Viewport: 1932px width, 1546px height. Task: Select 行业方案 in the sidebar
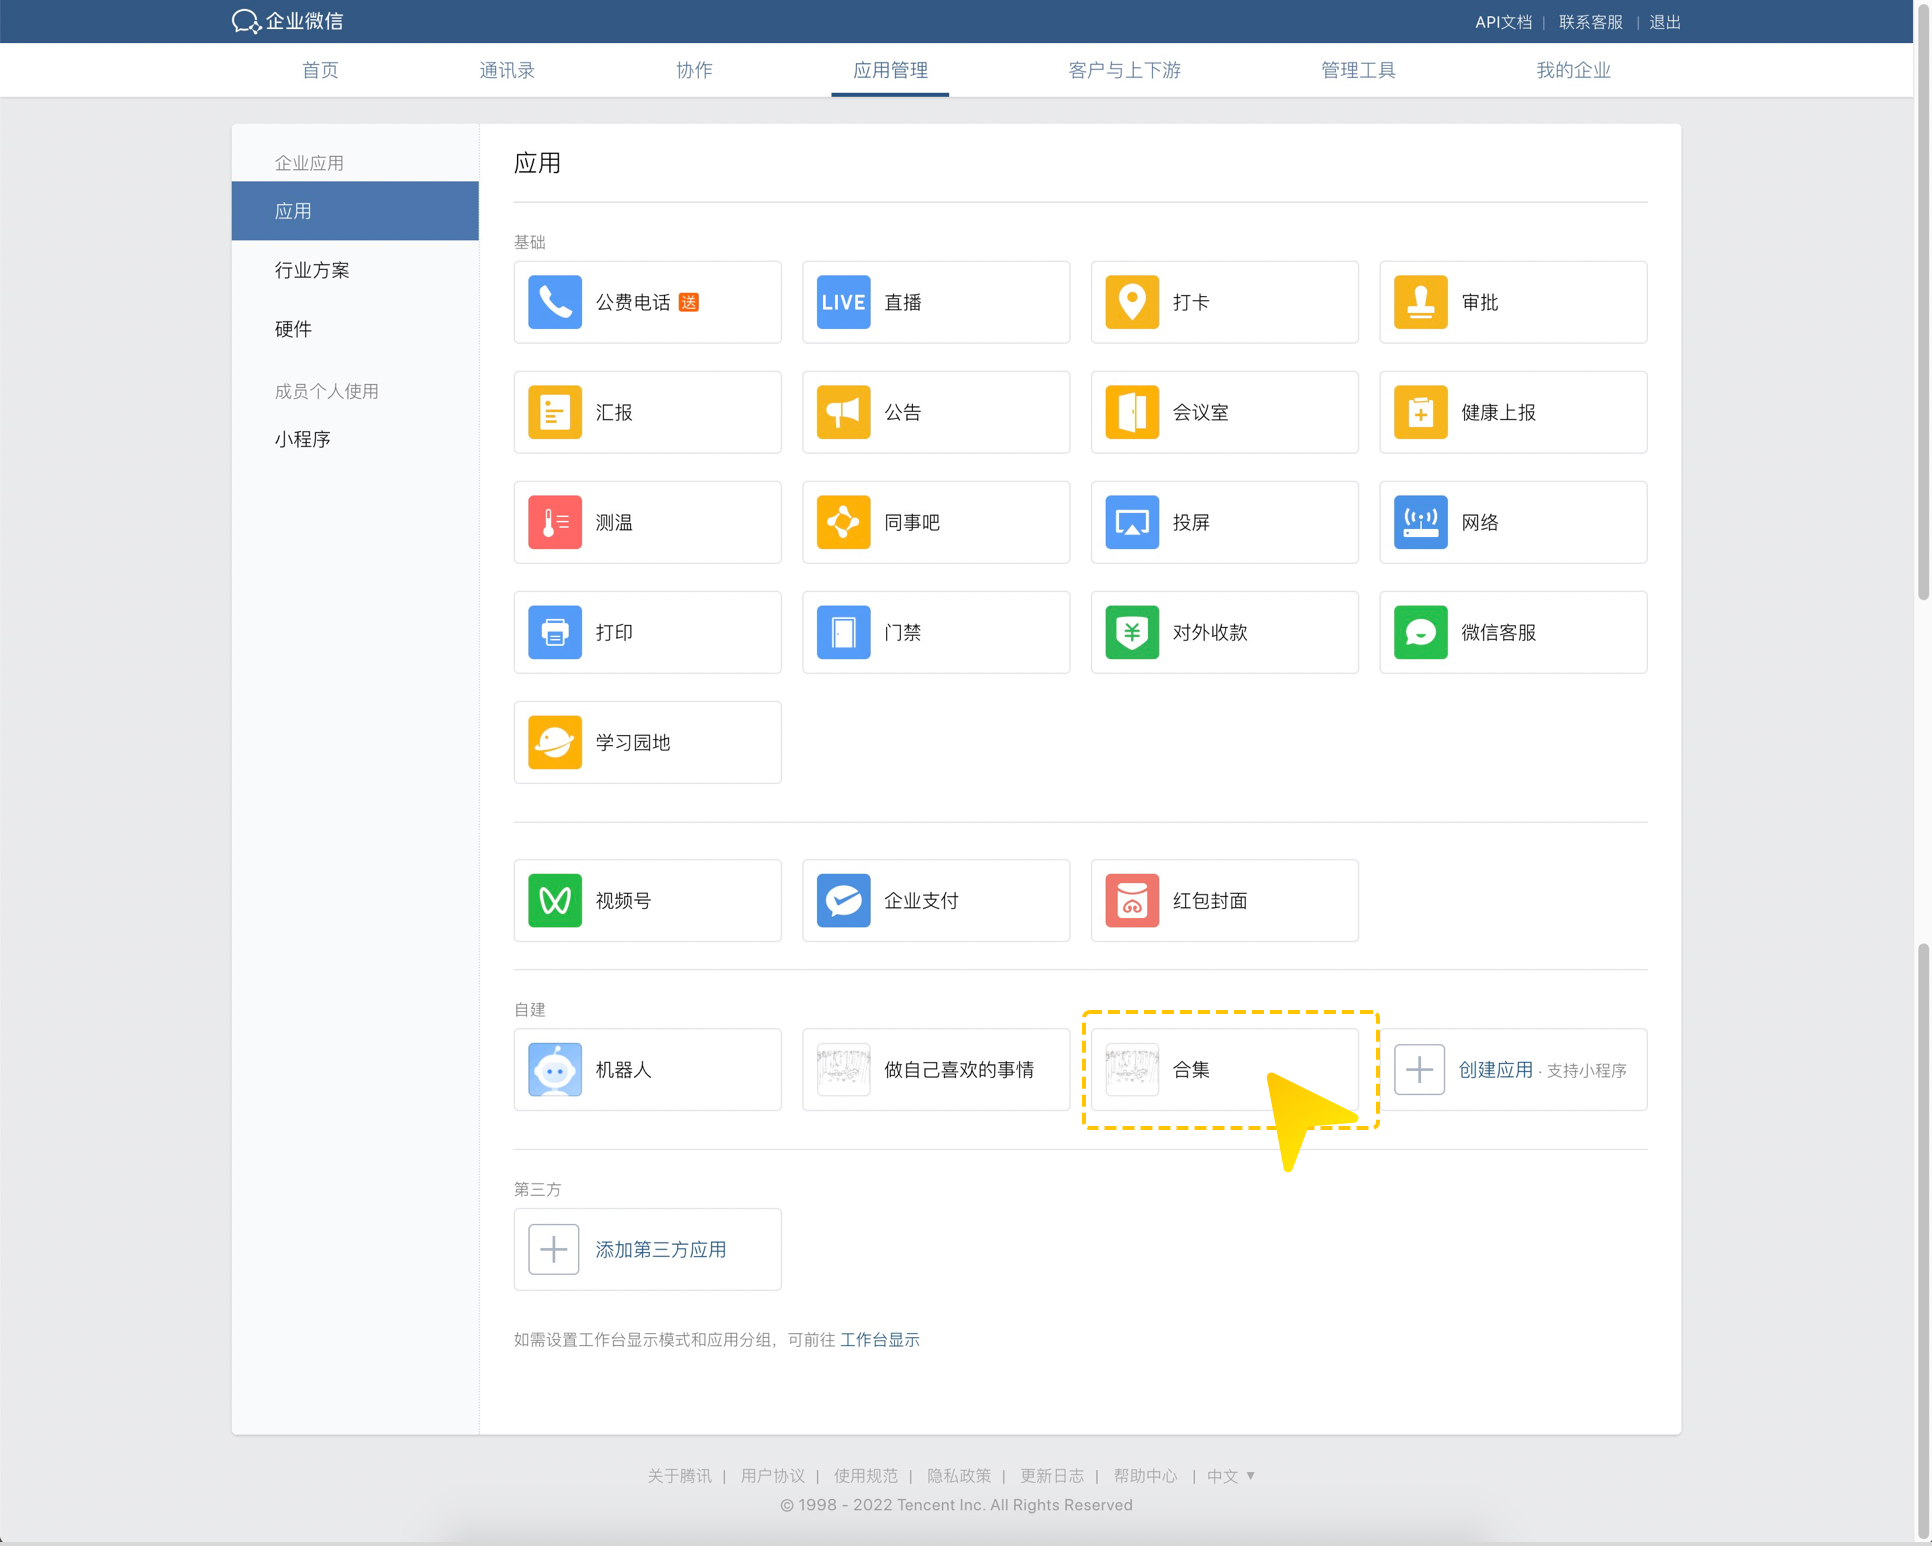pos(312,270)
